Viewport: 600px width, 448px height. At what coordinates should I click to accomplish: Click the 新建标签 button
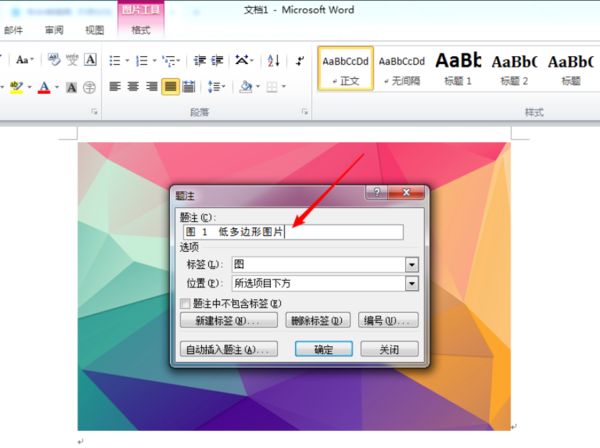(x=229, y=320)
